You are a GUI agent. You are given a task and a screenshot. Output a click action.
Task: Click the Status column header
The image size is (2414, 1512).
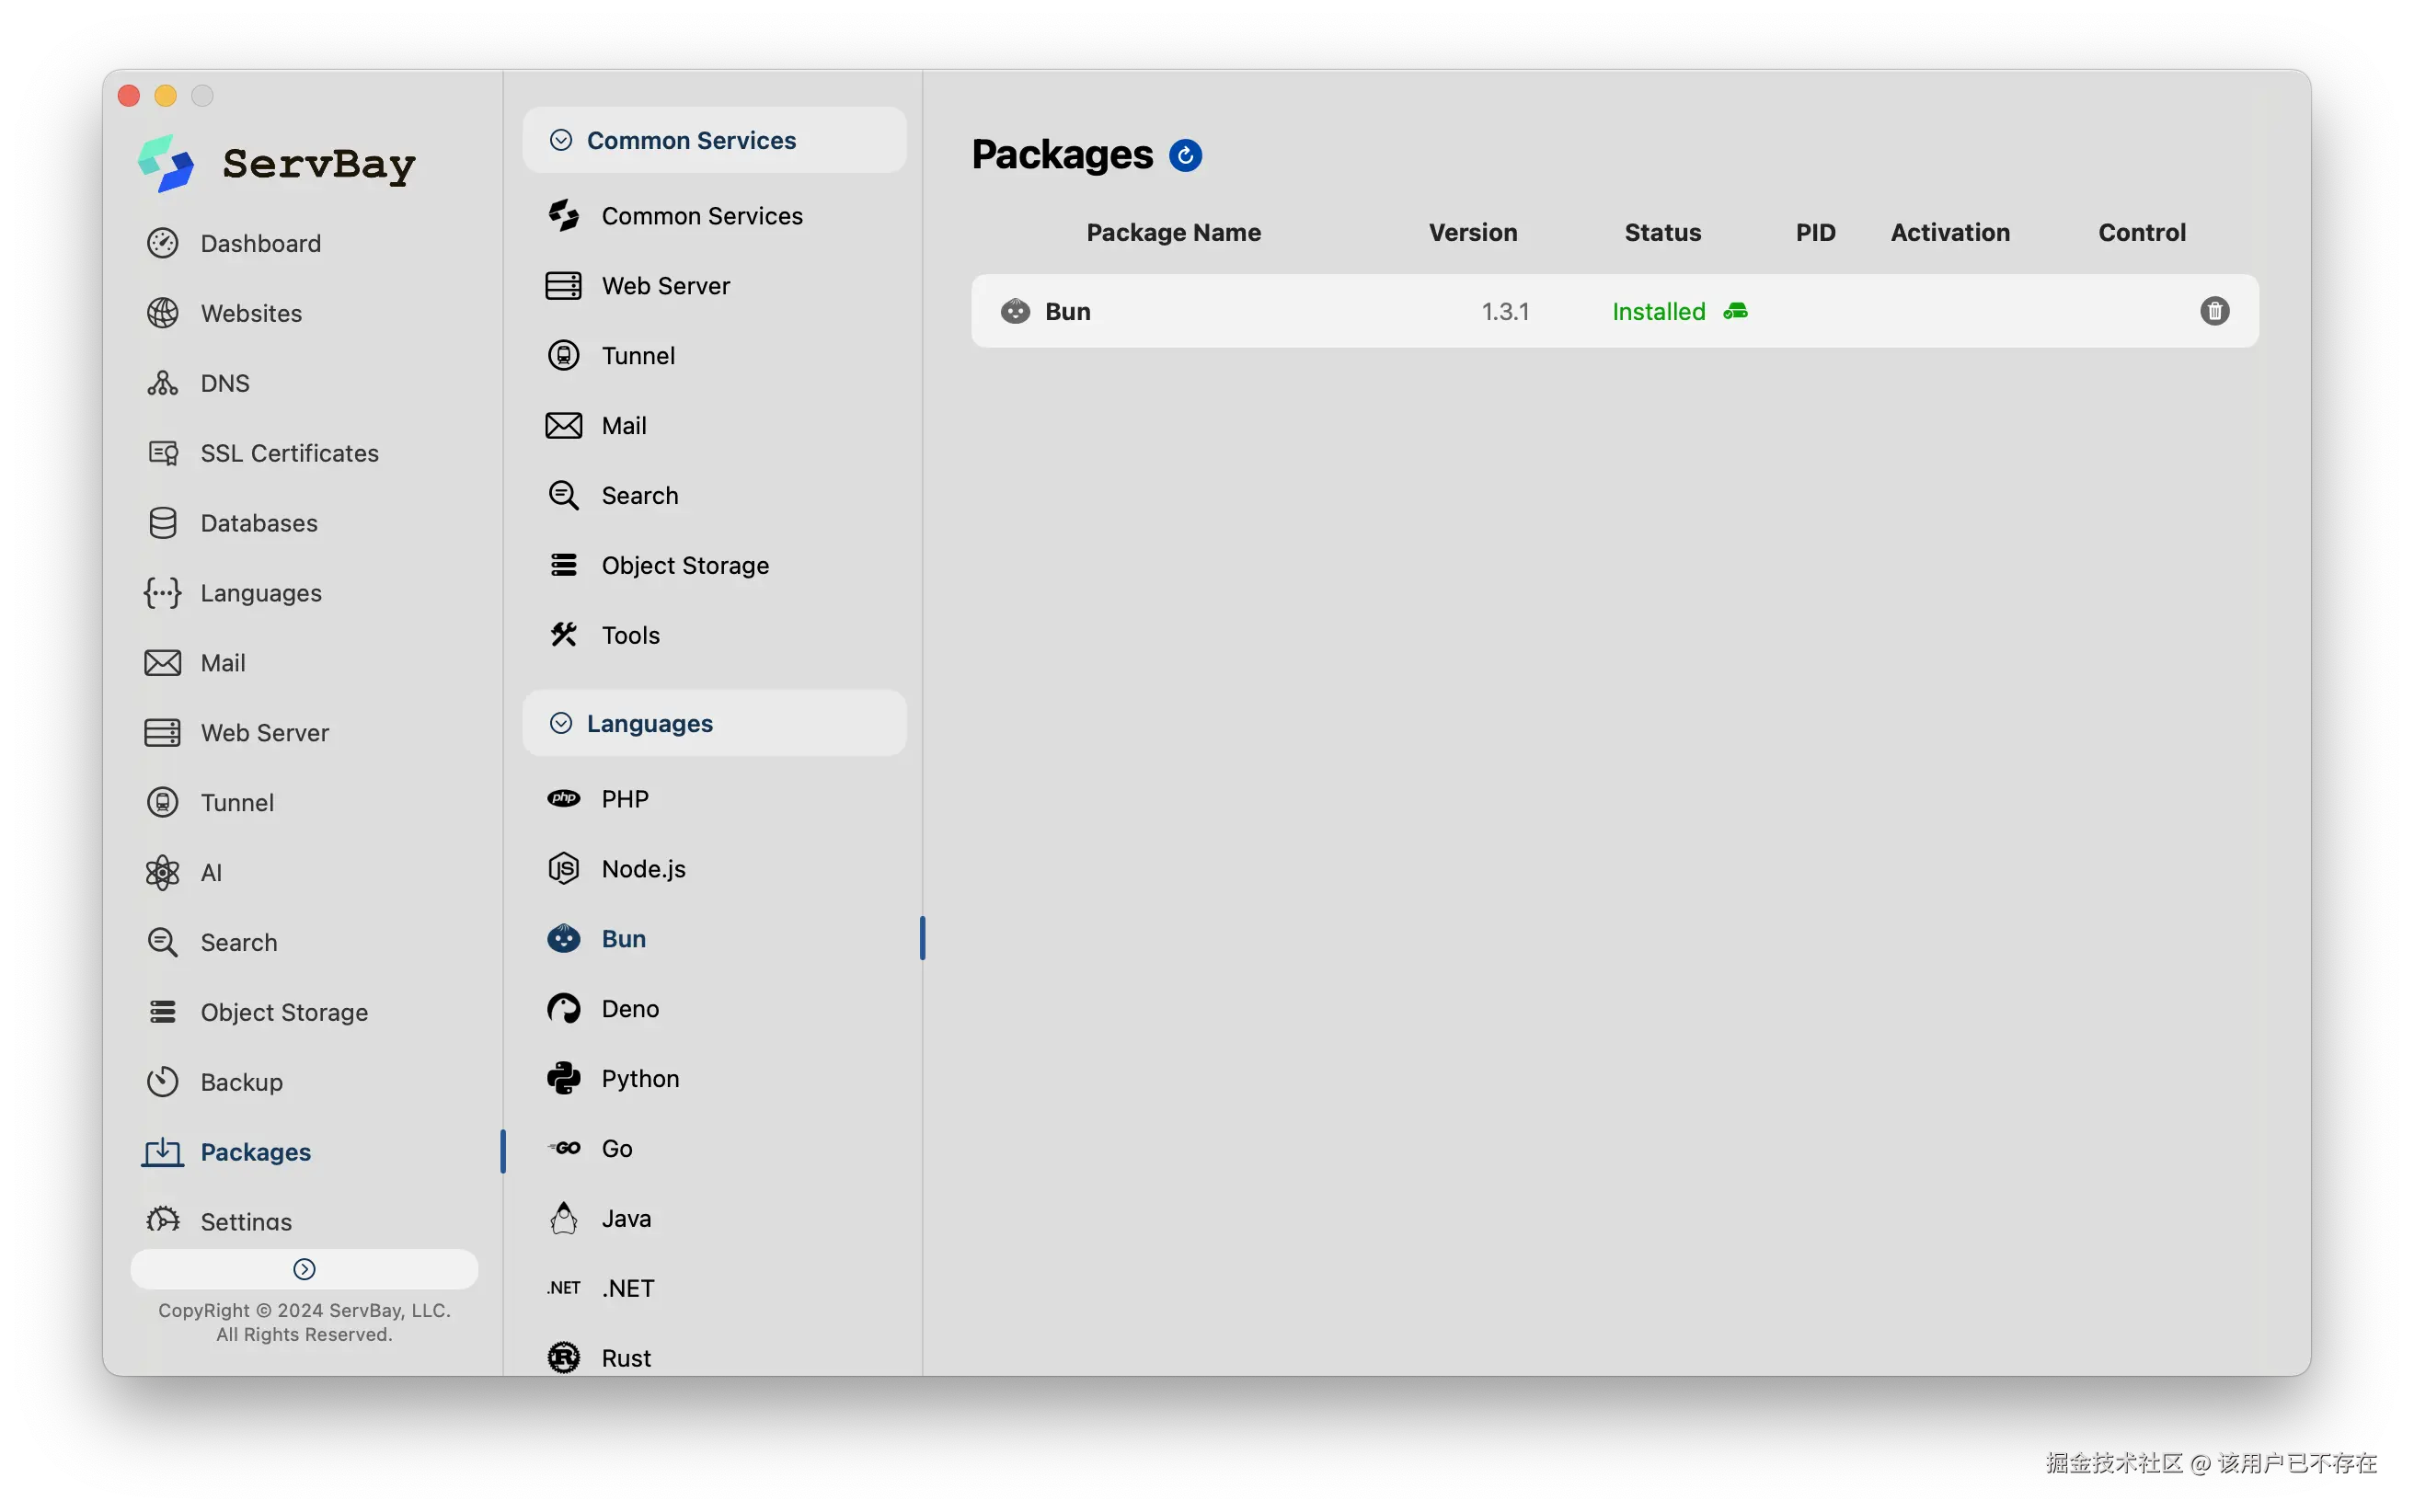click(x=1662, y=232)
